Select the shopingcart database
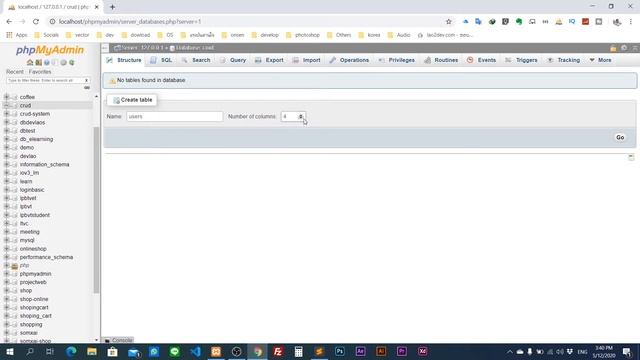The image size is (640, 360). 34,307
